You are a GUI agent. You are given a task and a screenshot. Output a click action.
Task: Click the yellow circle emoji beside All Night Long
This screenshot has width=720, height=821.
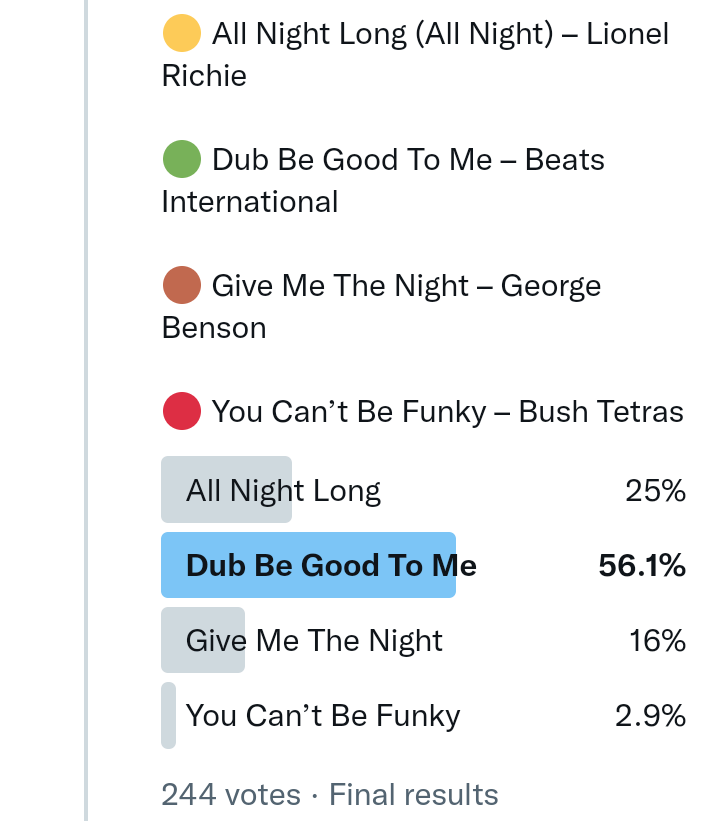click(181, 34)
